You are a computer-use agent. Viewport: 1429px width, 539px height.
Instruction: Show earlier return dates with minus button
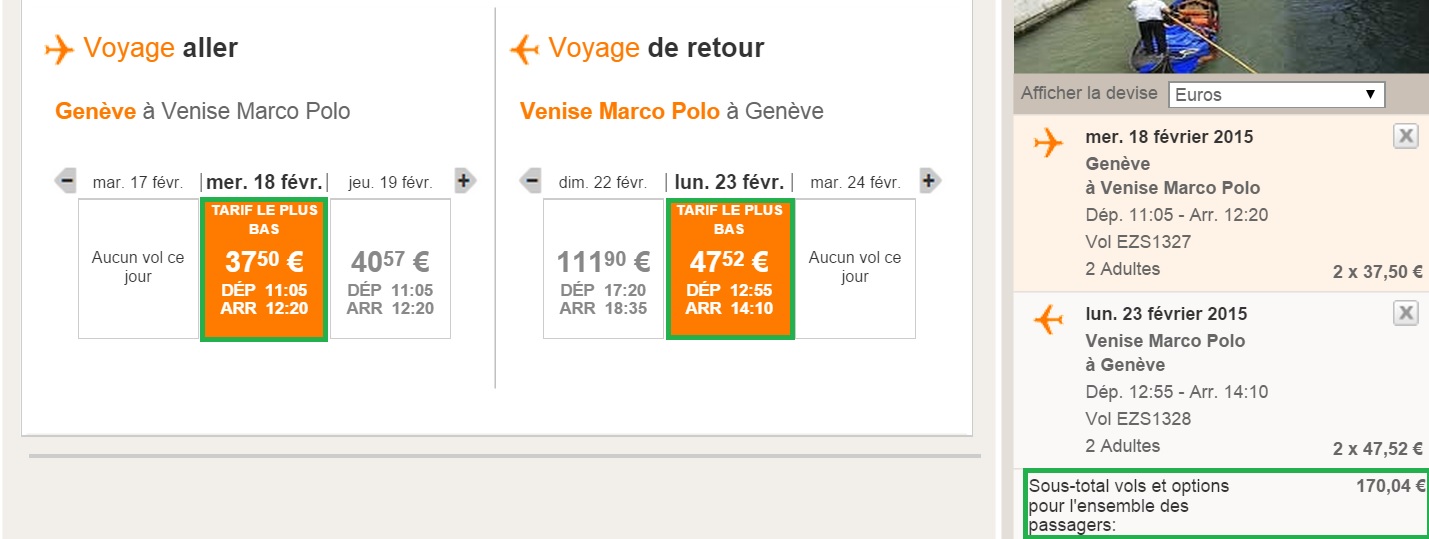click(x=531, y=181)
